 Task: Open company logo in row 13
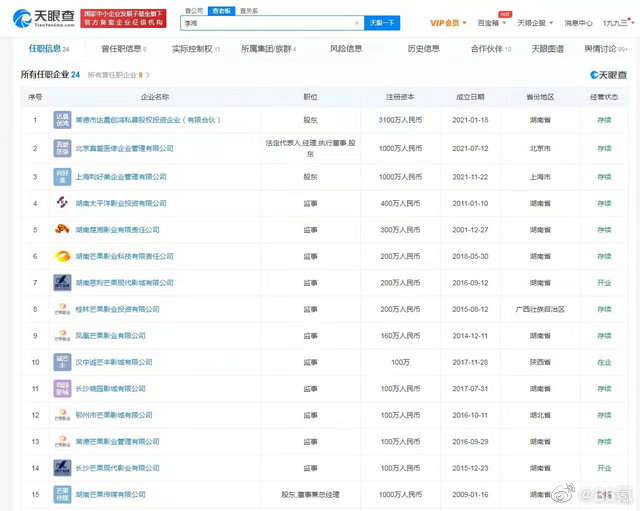click(x=62, y=441)
